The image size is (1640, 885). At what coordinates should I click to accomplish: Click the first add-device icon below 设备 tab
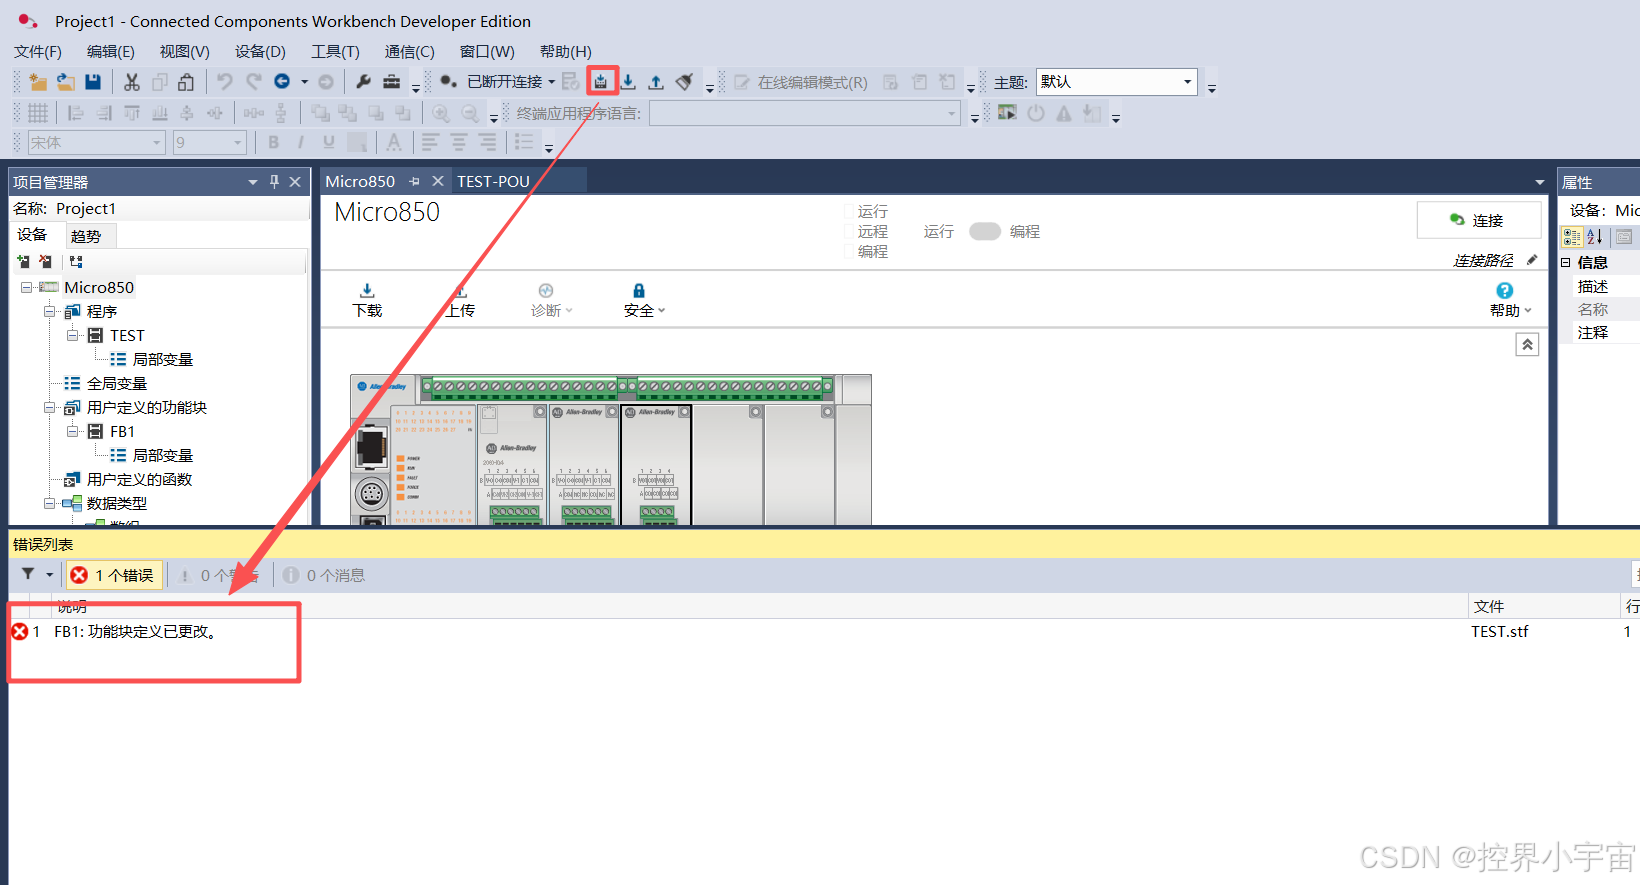point(24,262)
